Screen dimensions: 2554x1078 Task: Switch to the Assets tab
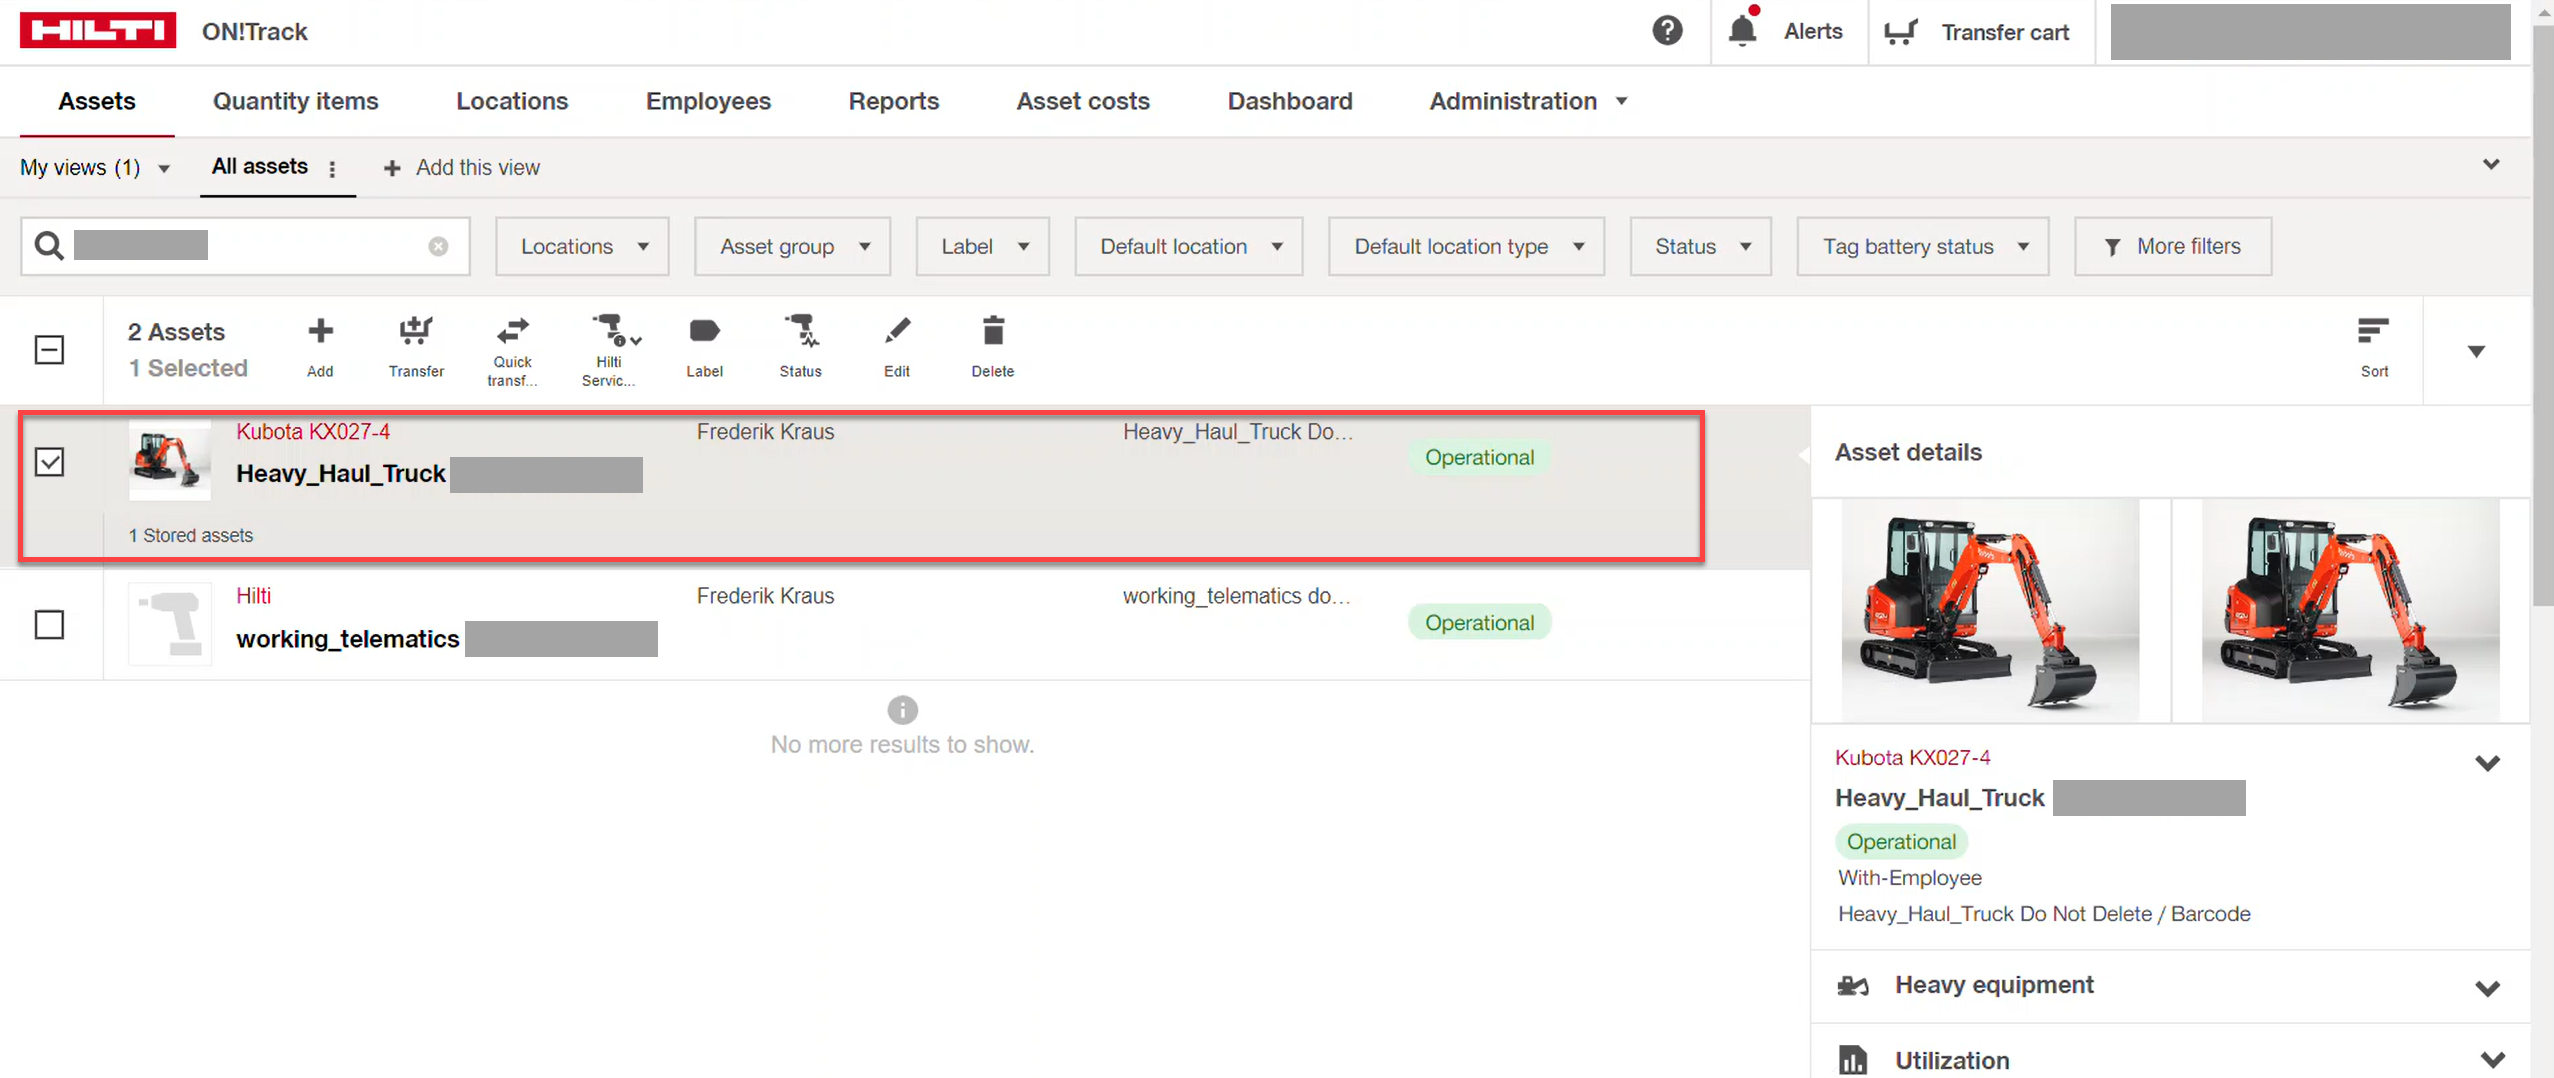(x=97, y=101)
